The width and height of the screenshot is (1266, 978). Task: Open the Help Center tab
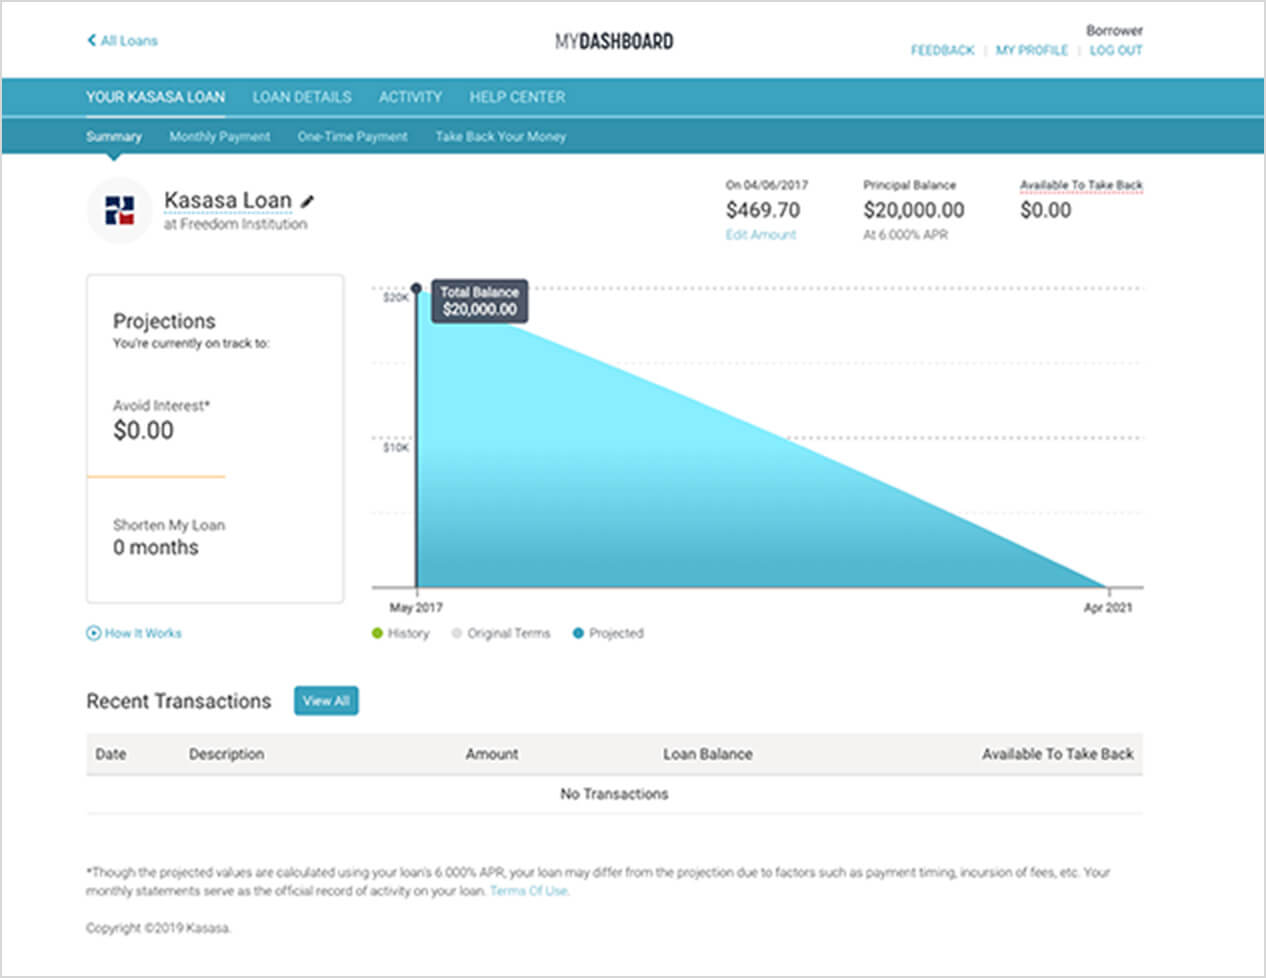(x=517, y=97)
